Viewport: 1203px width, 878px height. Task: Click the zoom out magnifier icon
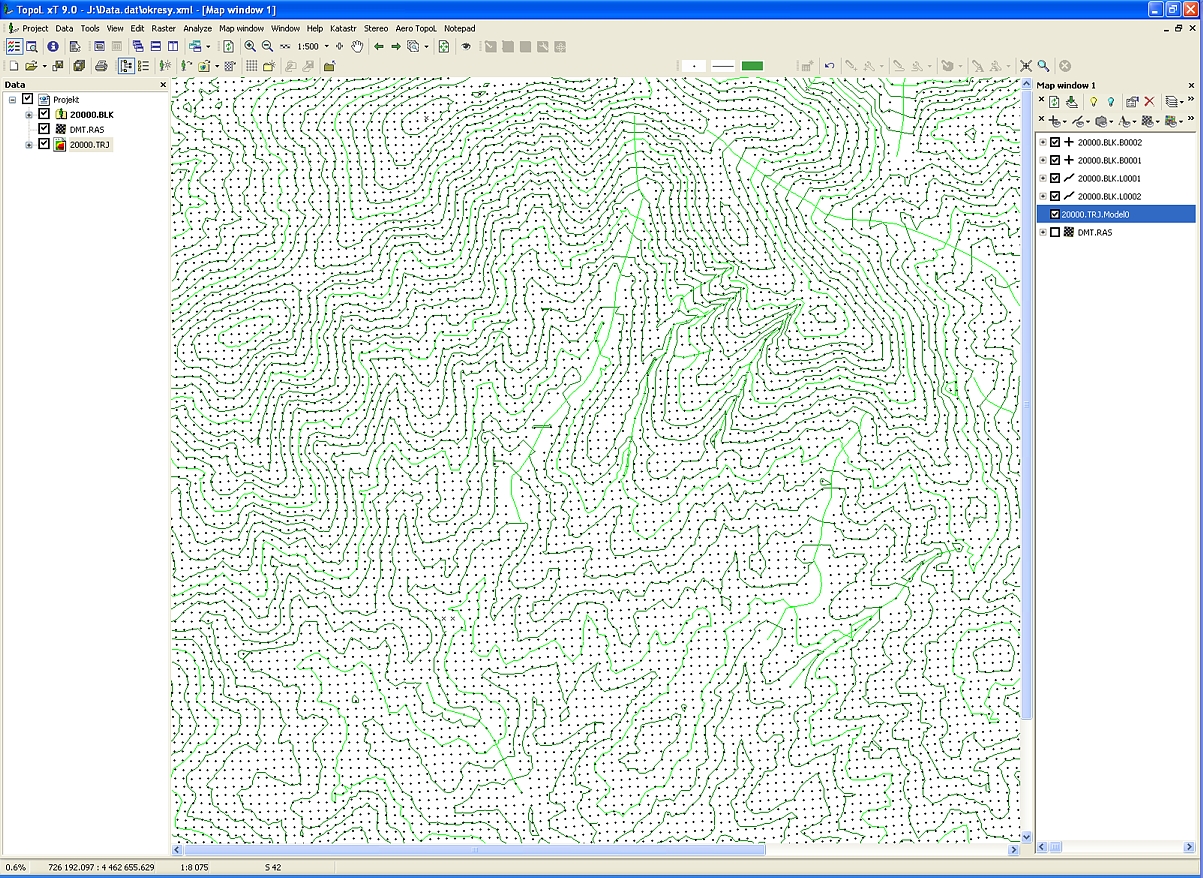click(x=267, y=47)
